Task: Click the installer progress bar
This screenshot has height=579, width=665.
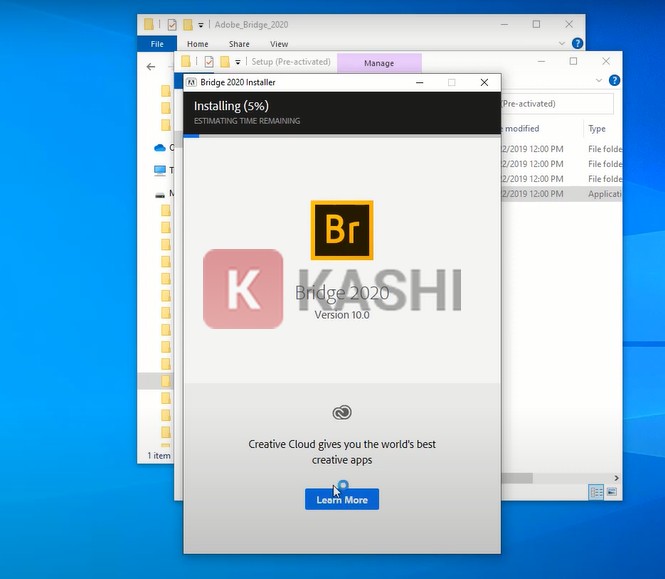Action: (x=341, y=135)
